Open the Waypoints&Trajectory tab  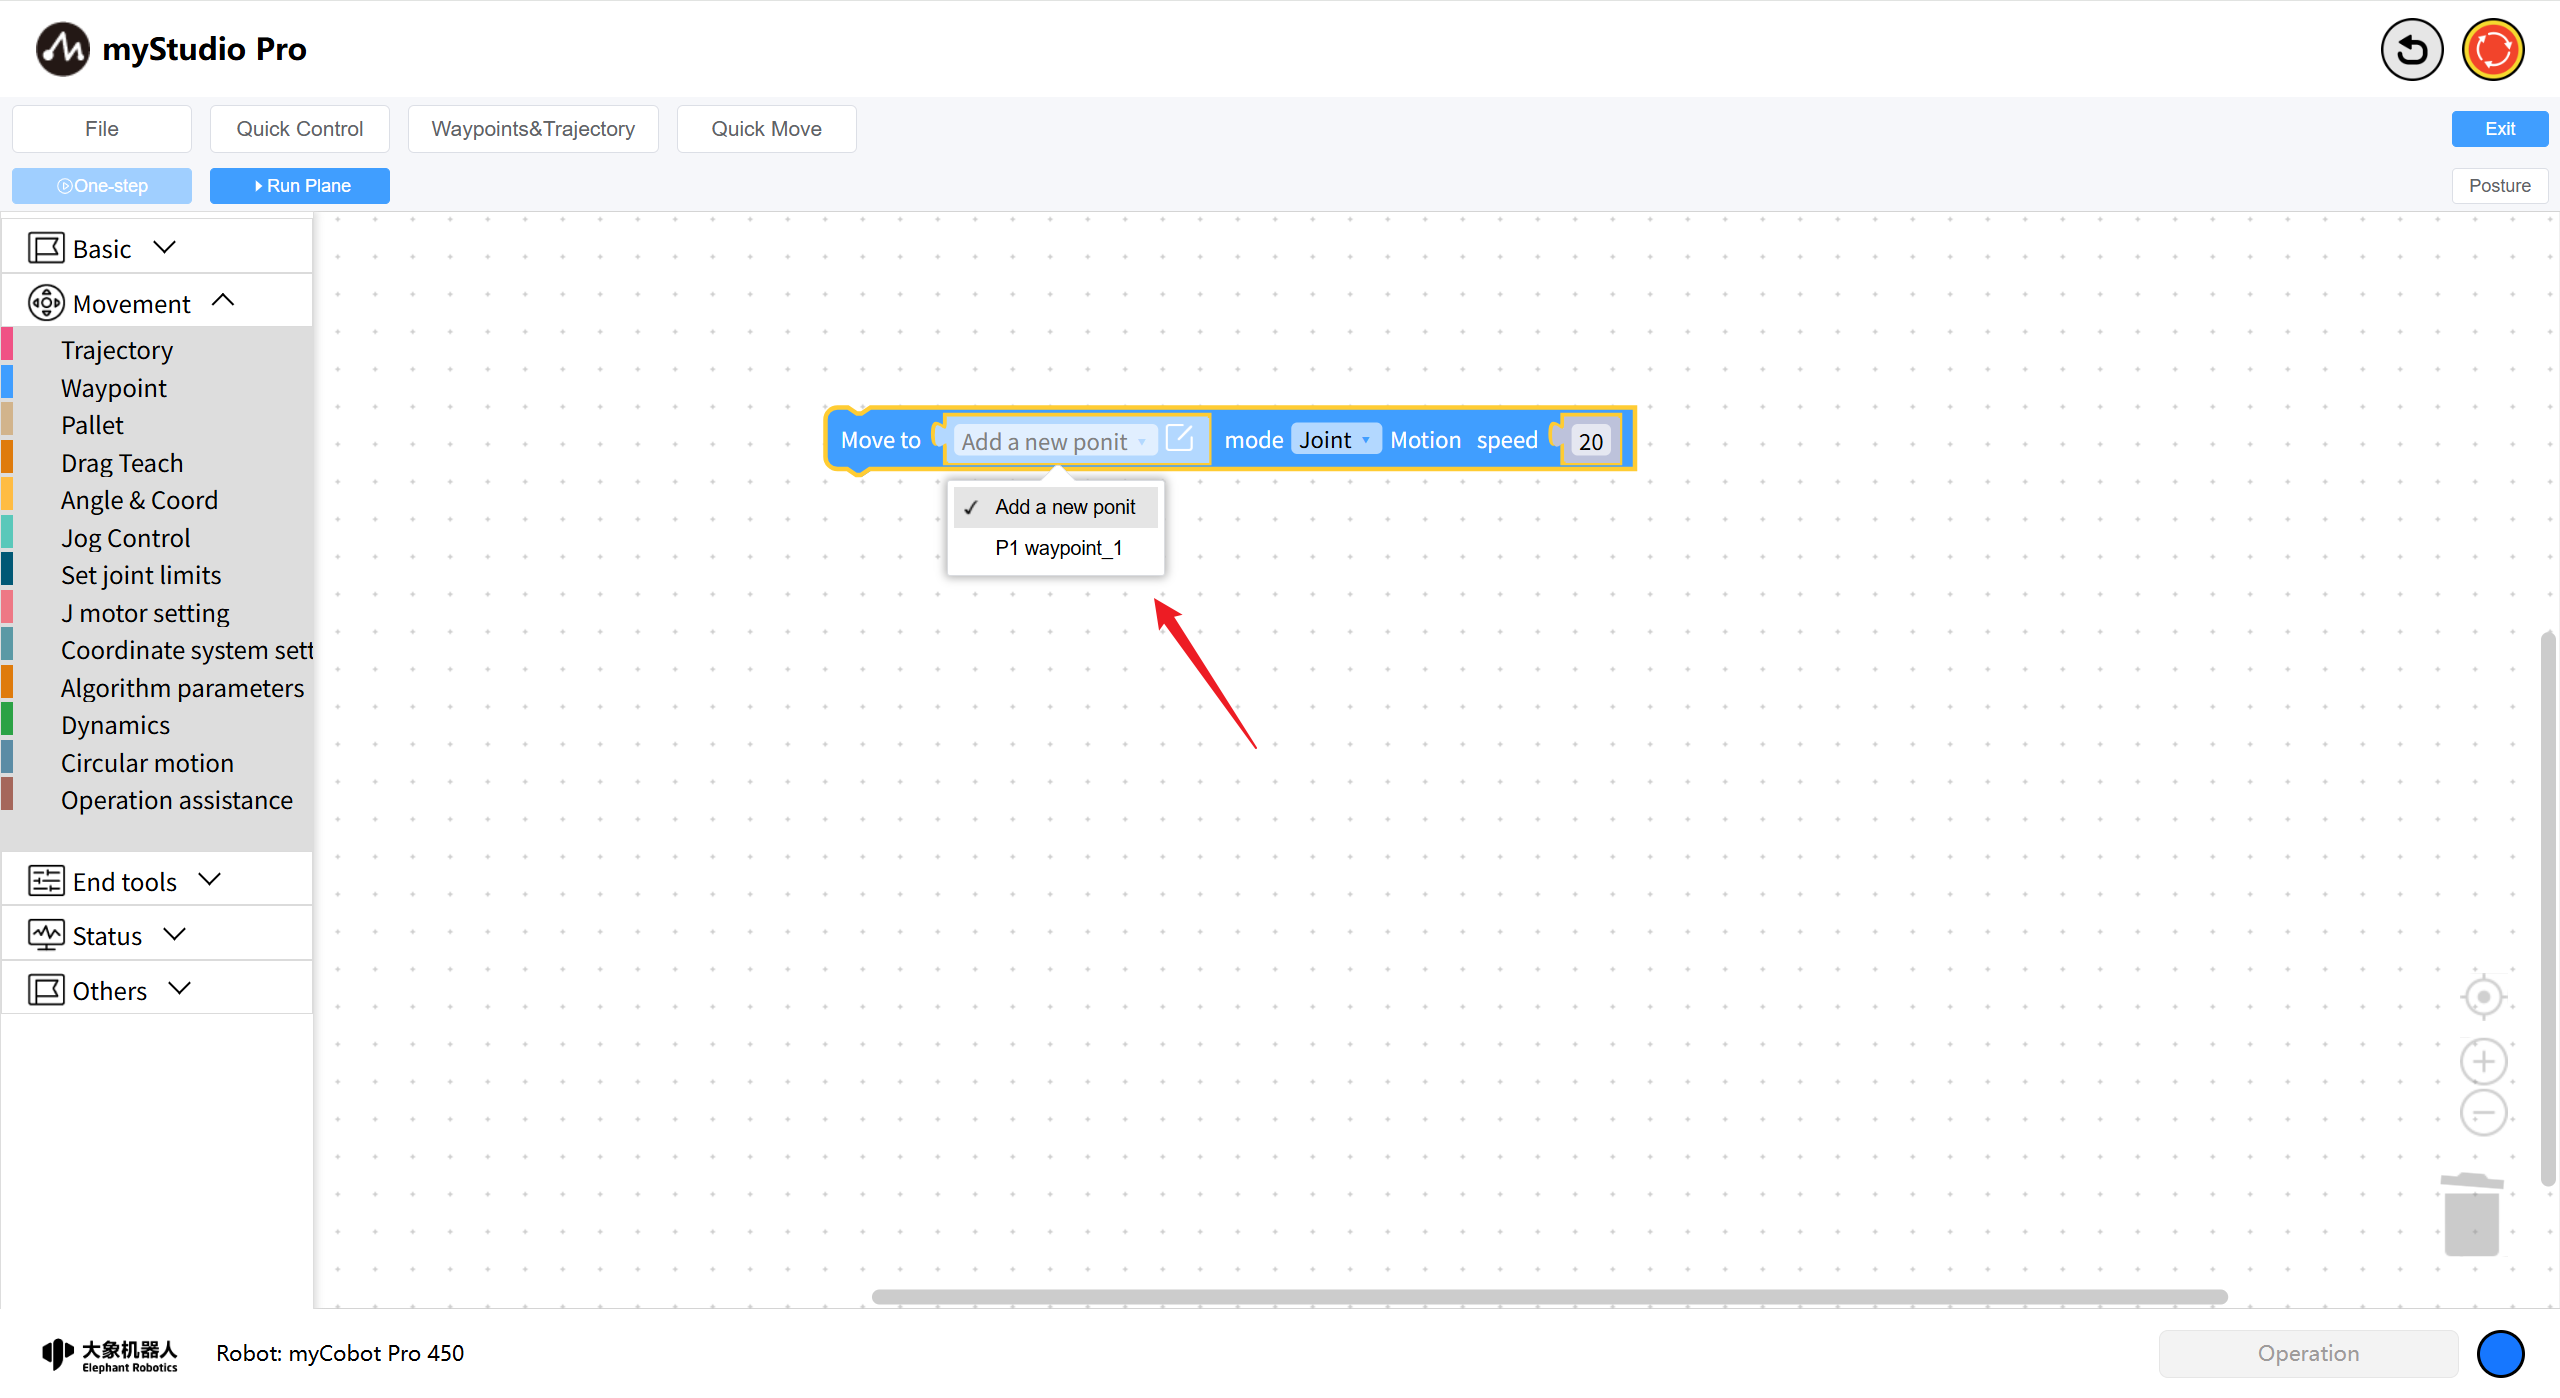coord(533,129)
